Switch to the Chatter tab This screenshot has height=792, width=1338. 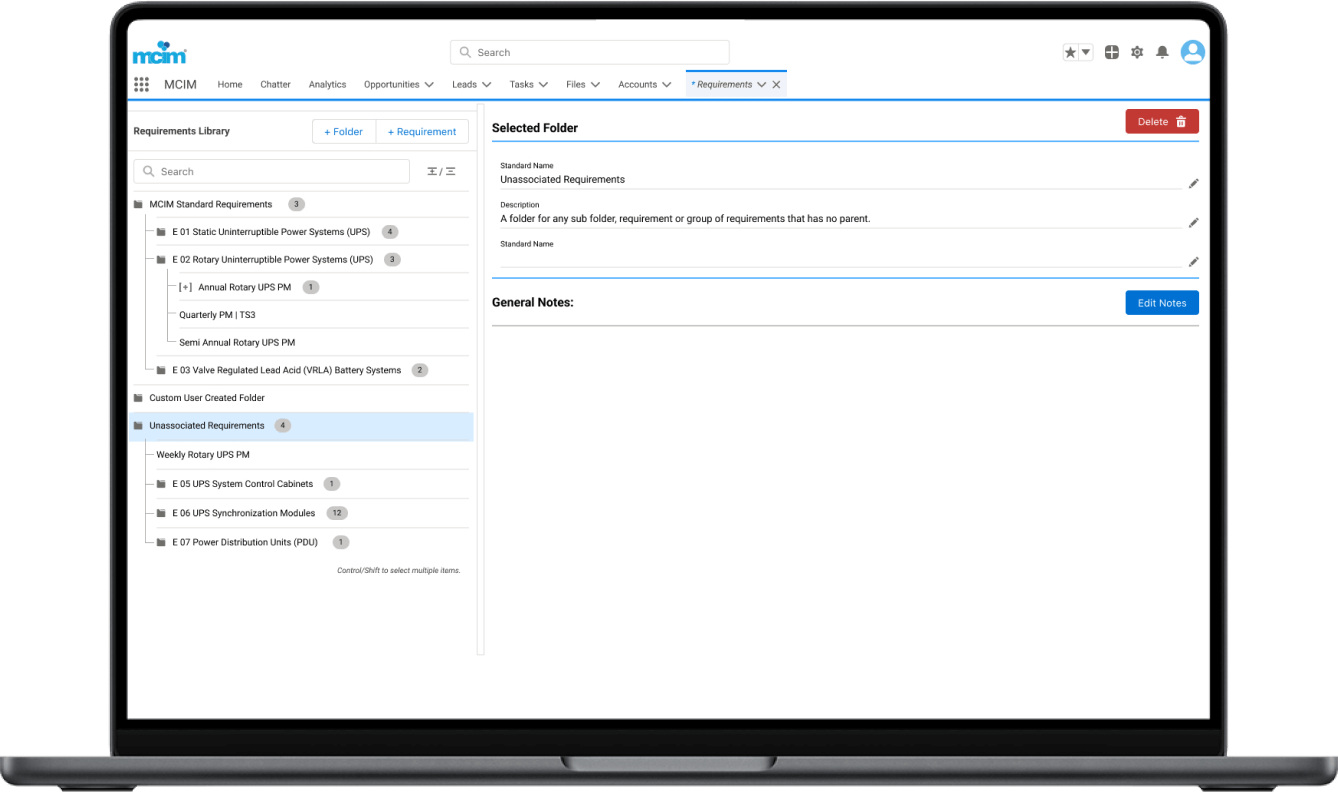[x=275, y=85]
